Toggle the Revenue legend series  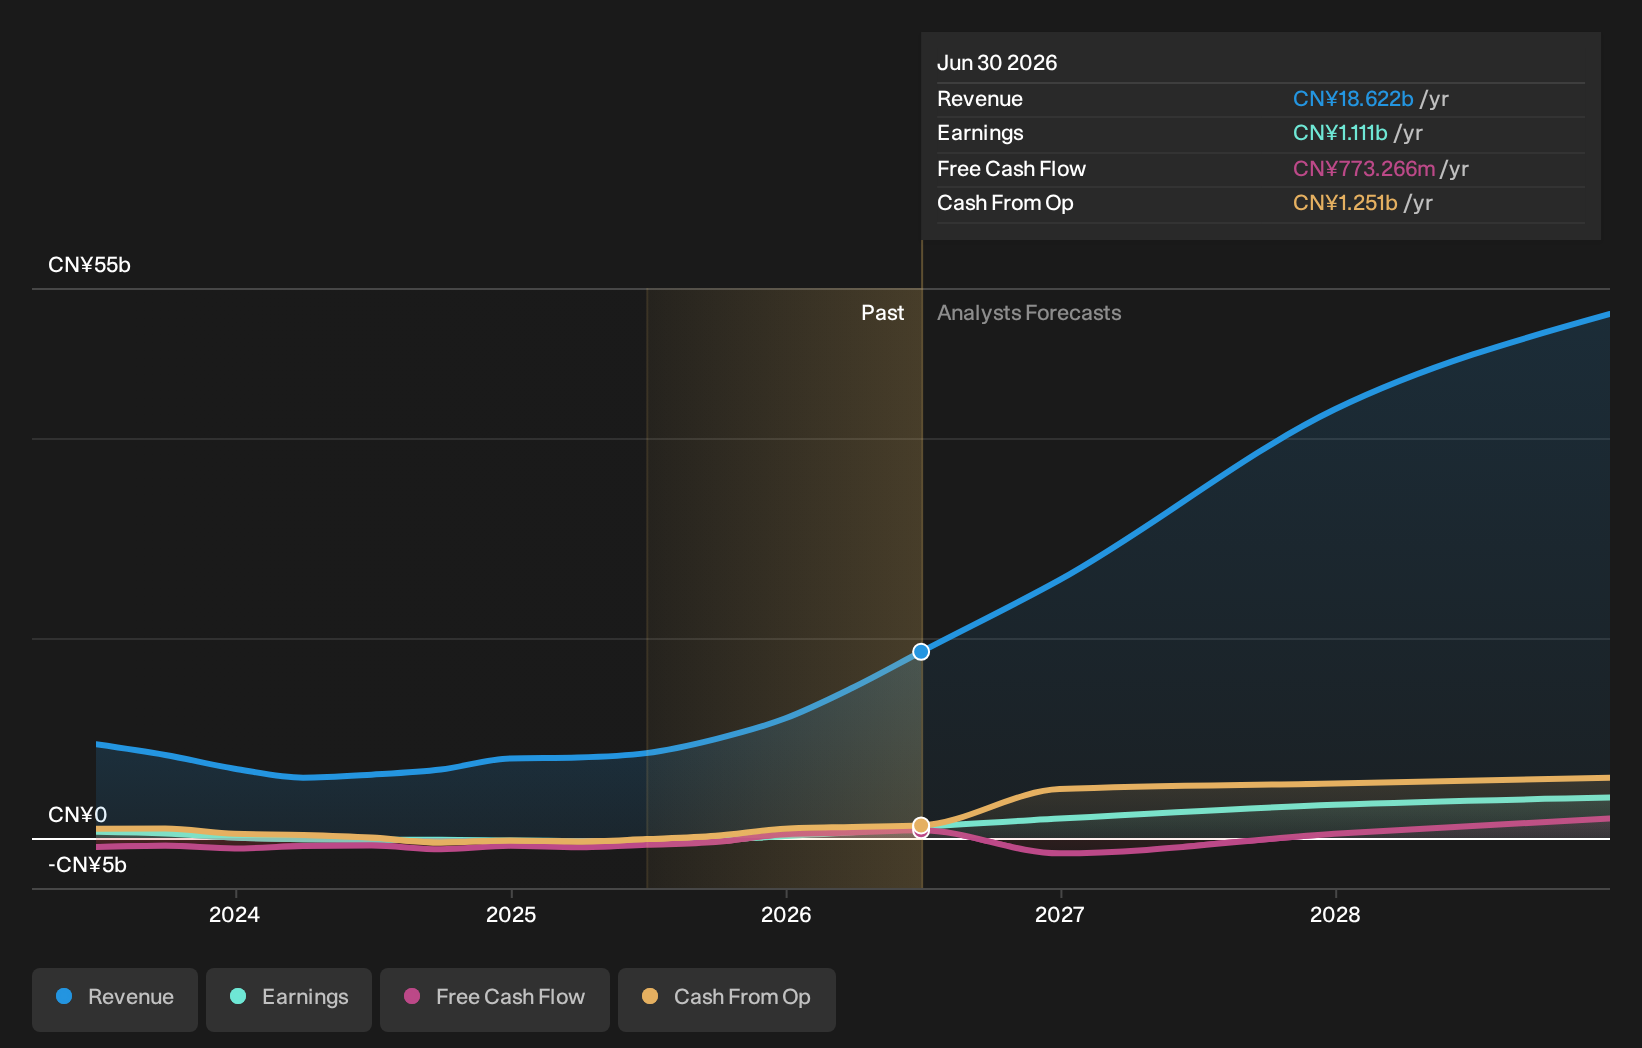click(115, 999)
